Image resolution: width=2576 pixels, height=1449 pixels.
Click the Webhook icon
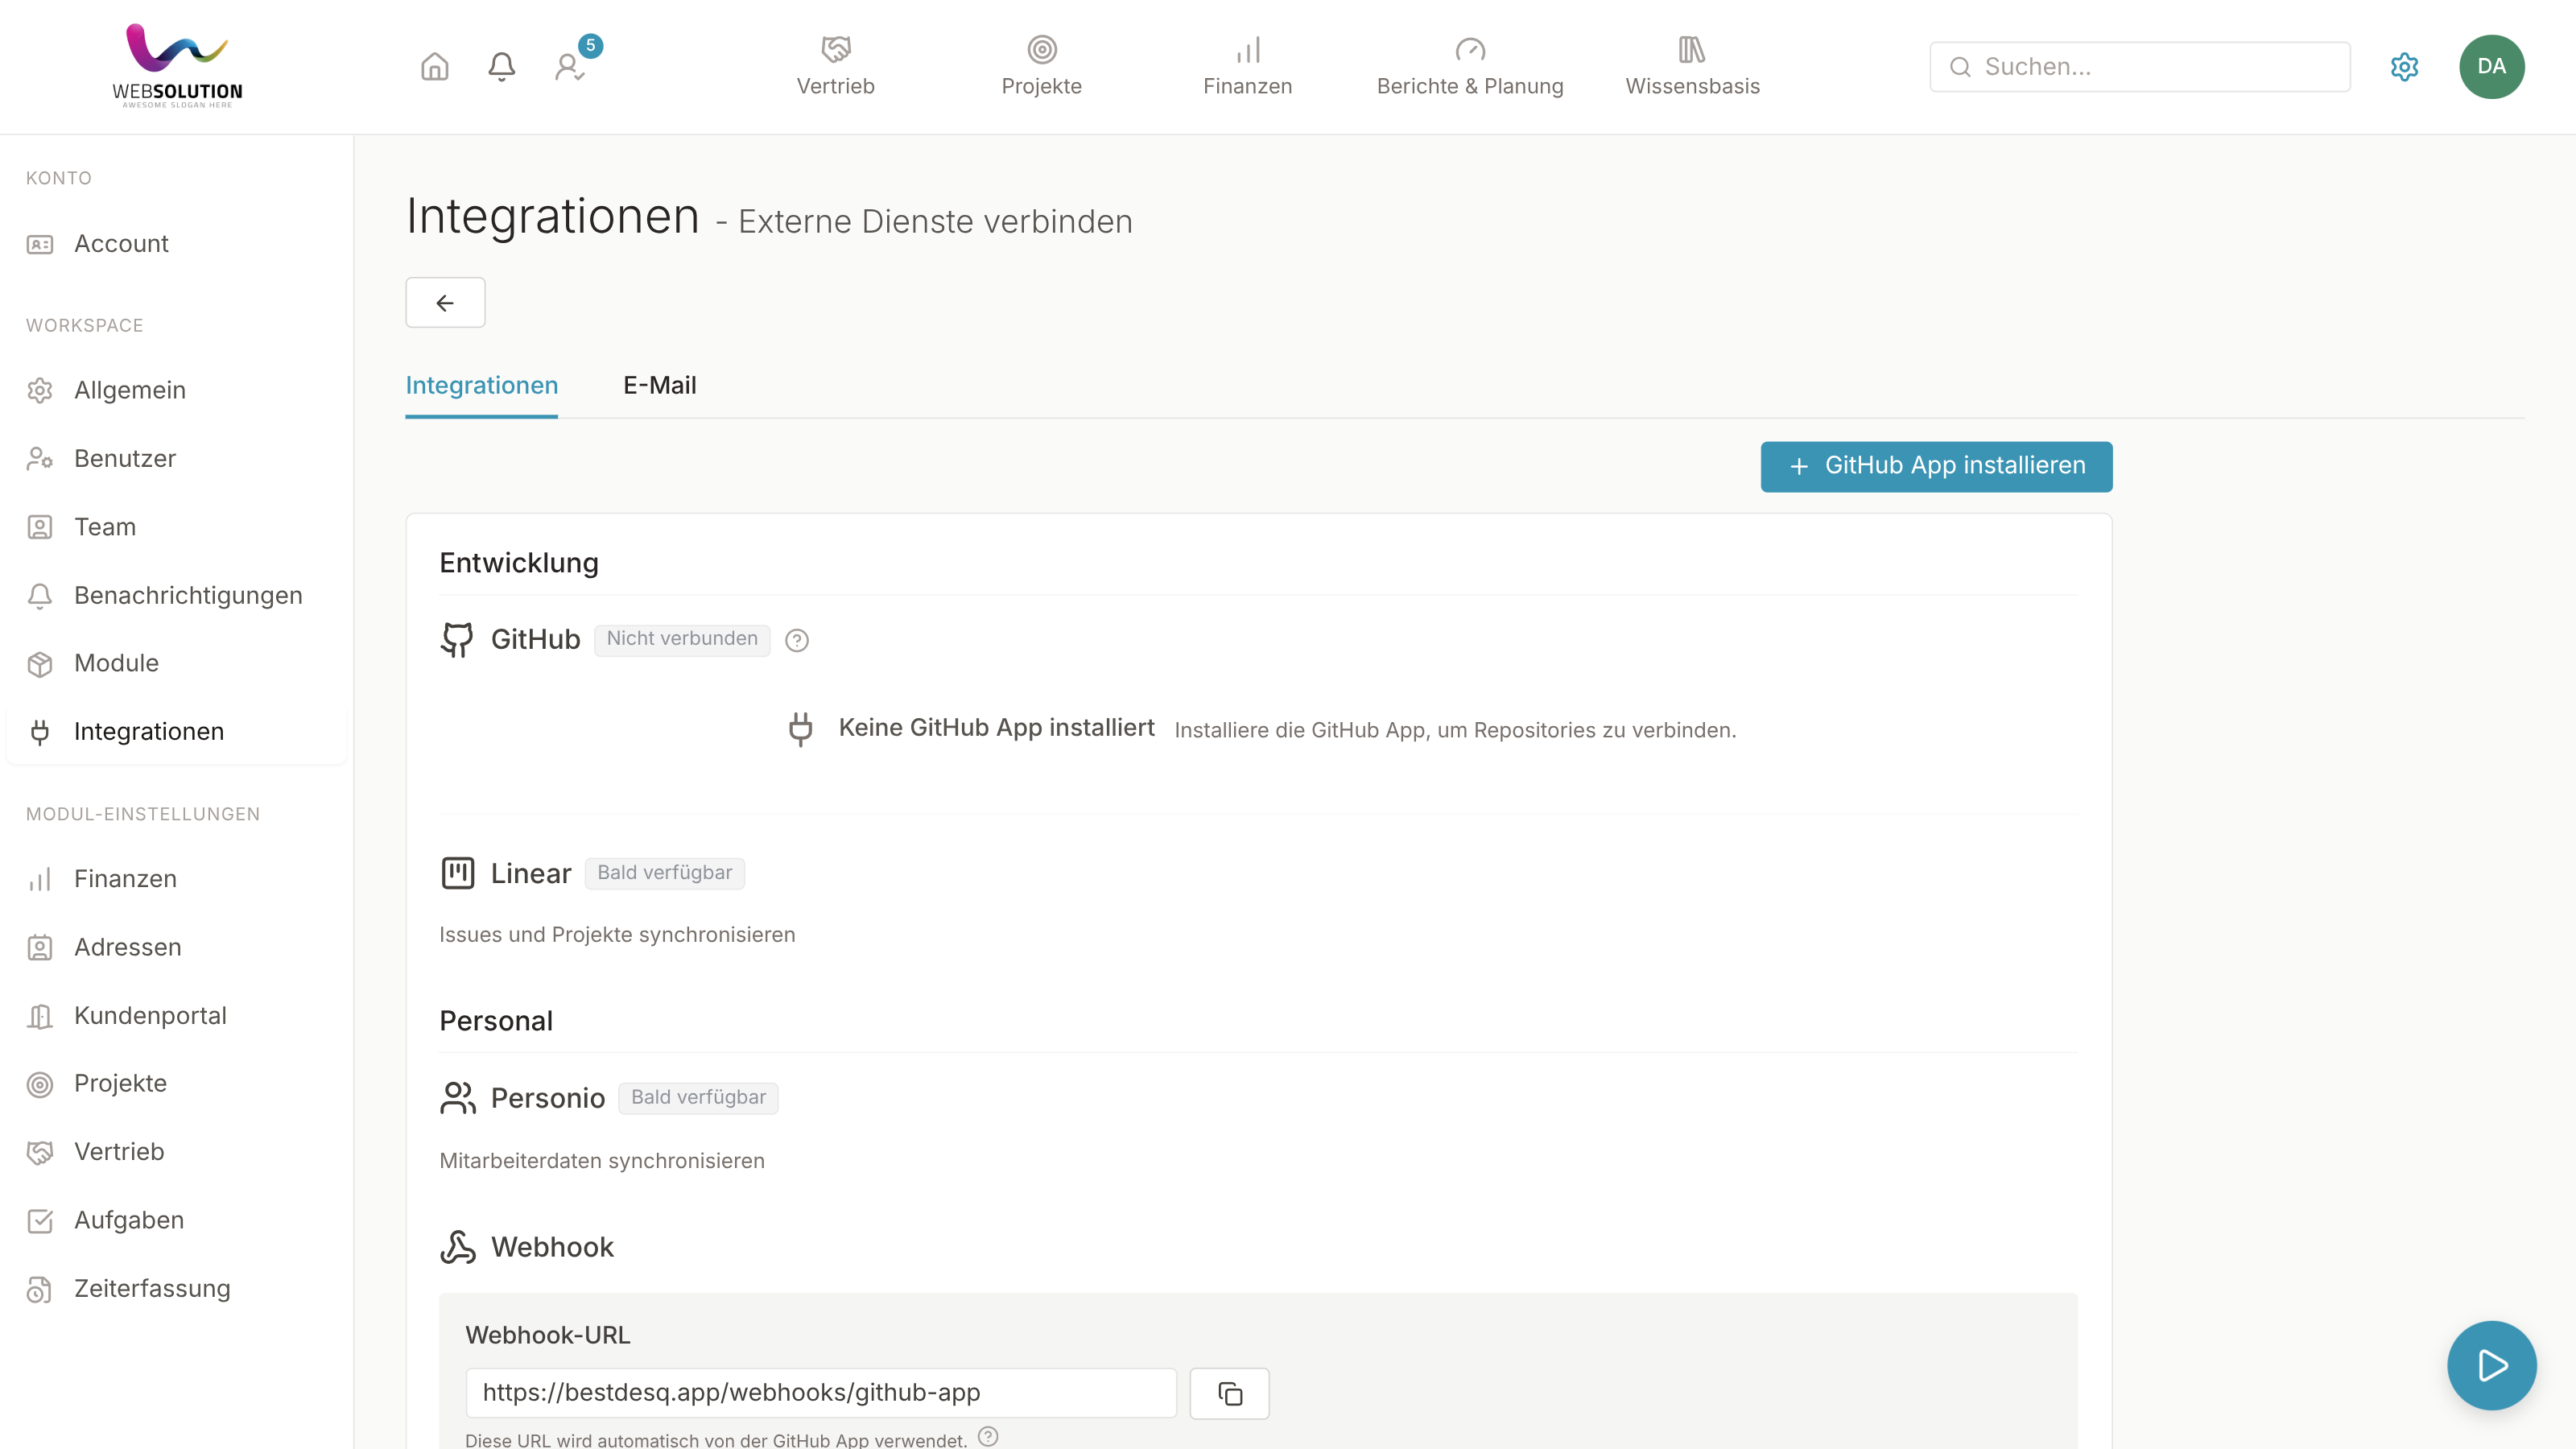(x=457, y=1247)
